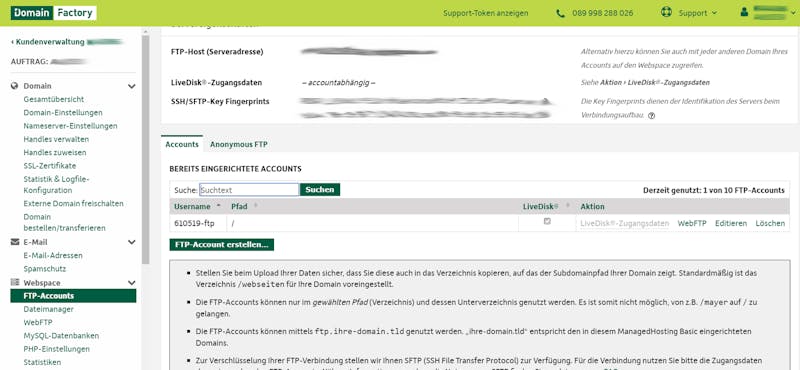Collapse the Domain sidebar section

(x=132, y=86)
